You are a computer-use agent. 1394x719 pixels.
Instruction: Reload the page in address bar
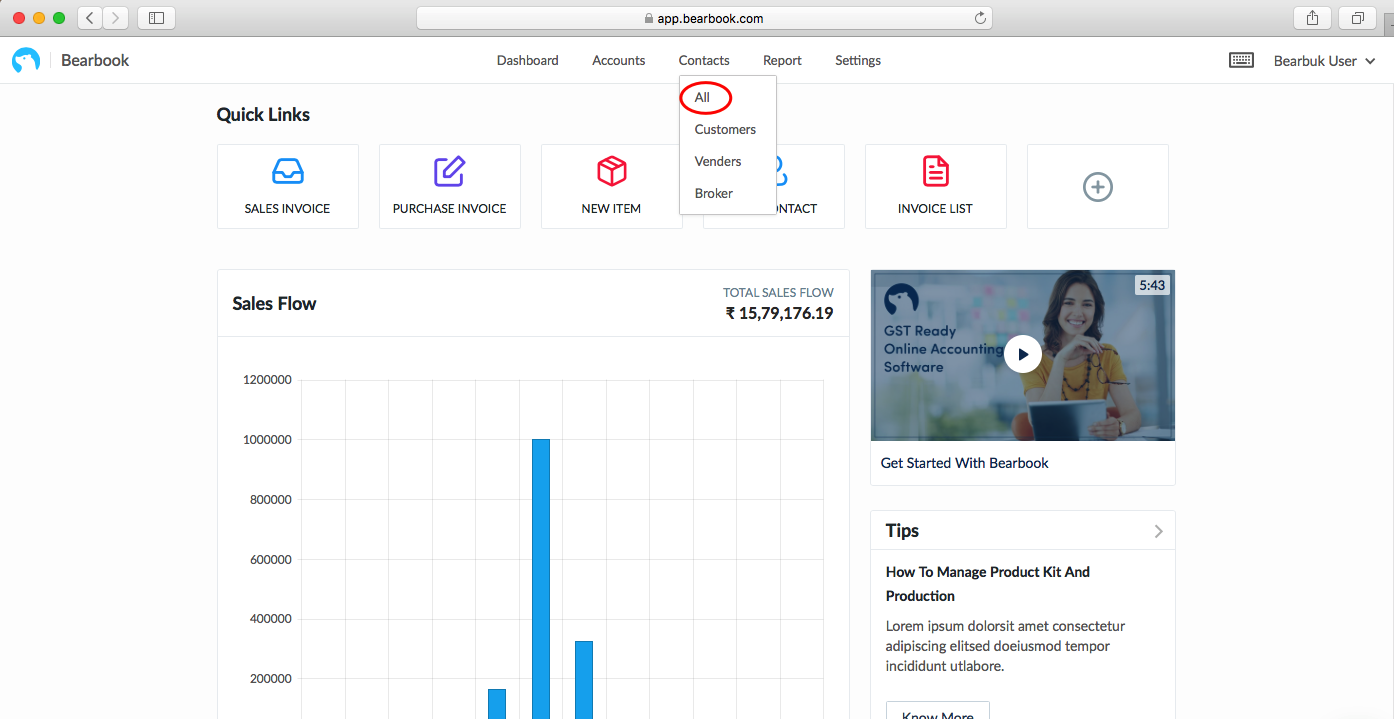pyautogui.click(x=980, y=18)
